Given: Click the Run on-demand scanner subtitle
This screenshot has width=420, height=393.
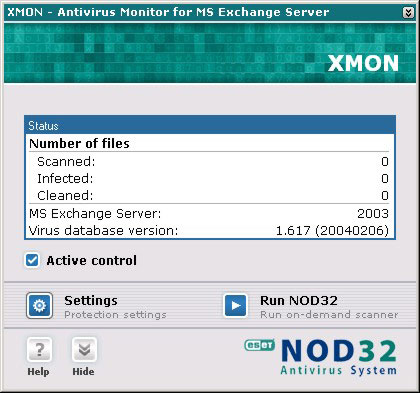Looking at the screenshot, I should pos(329,315).
